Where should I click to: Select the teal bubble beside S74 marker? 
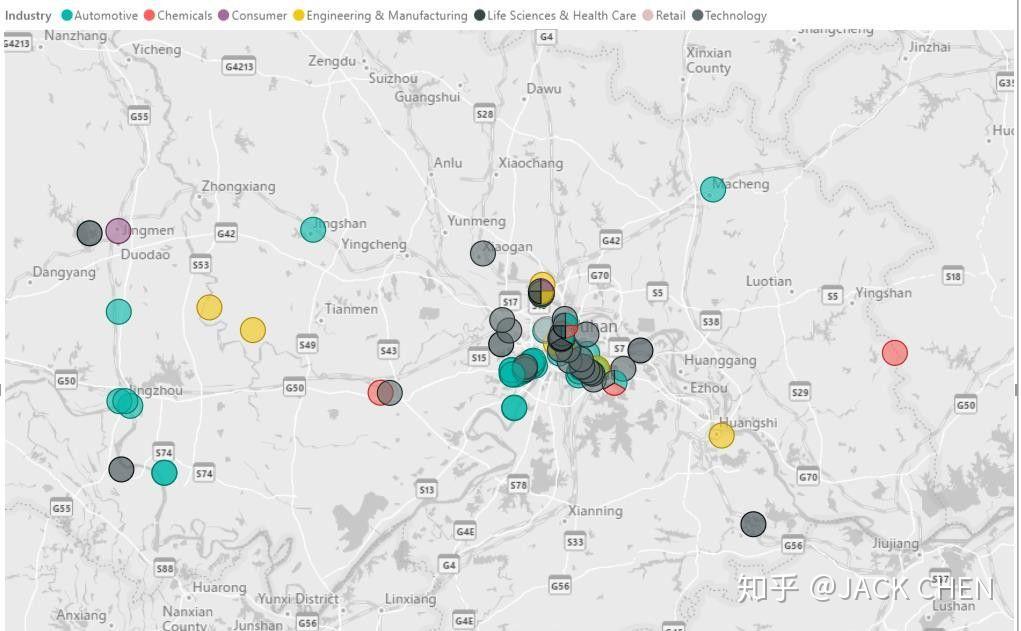point(164,473)
